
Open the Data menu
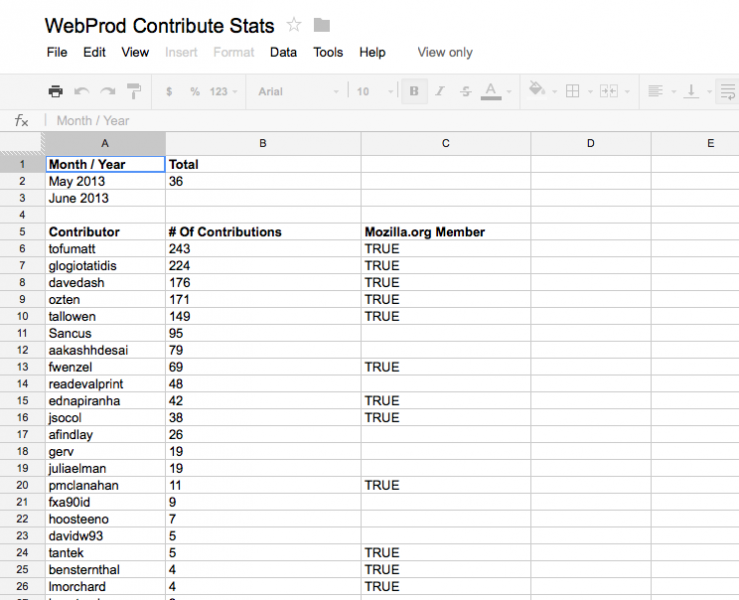pyautogui.click(x=283, y=52)
